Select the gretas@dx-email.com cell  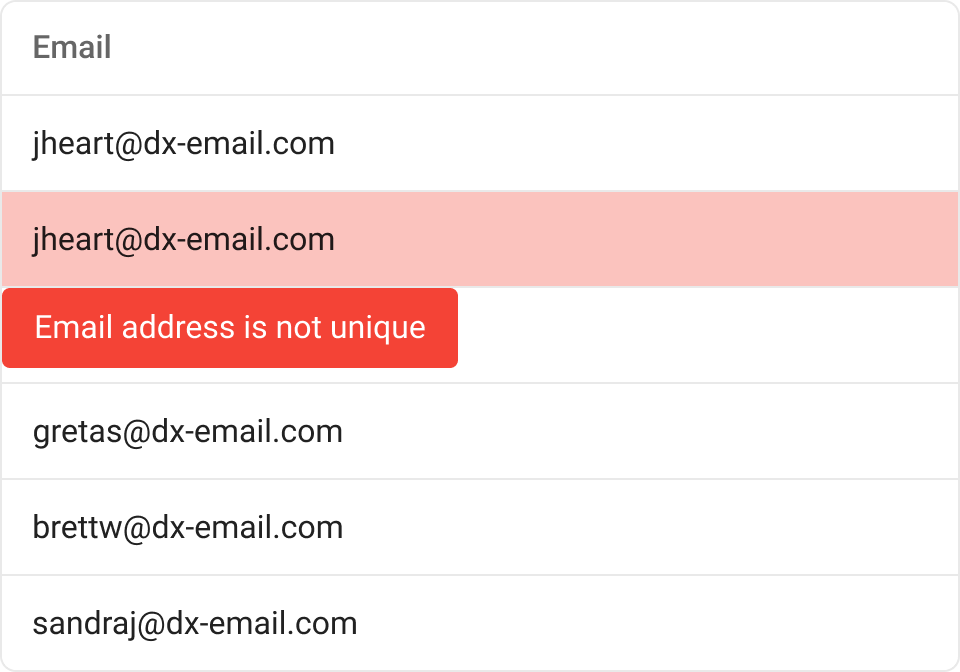pyautogui.click(x=188, y=432)
